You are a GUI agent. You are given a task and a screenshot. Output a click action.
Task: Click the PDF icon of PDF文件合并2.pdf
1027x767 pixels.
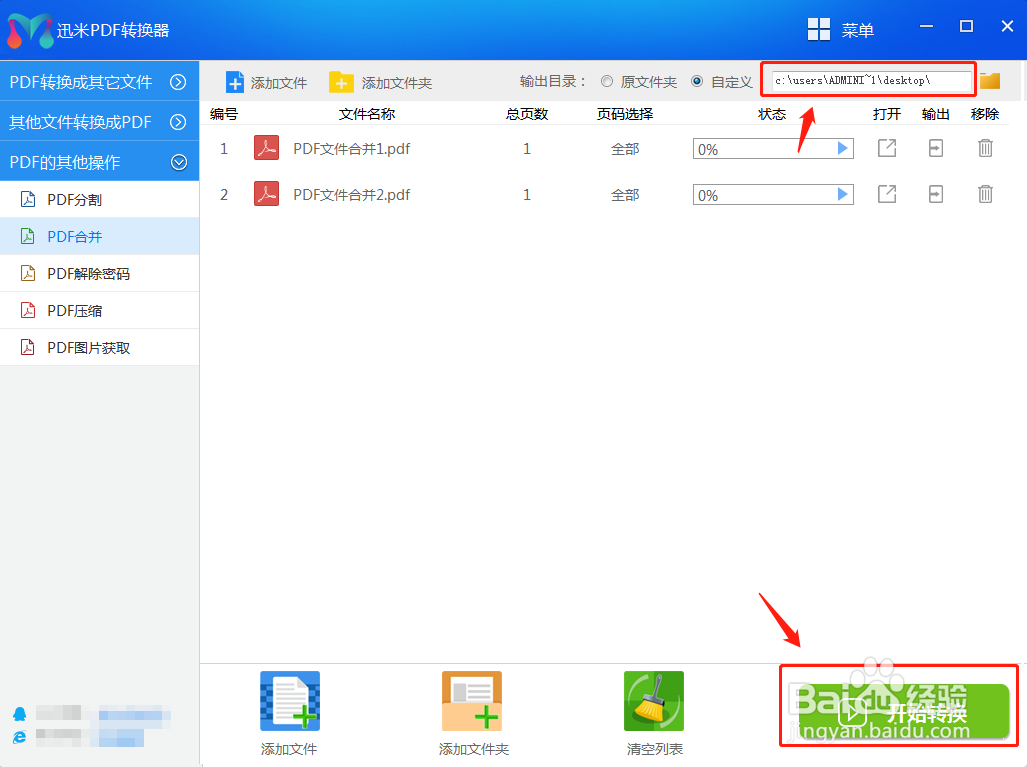click(x=267, y=194)
